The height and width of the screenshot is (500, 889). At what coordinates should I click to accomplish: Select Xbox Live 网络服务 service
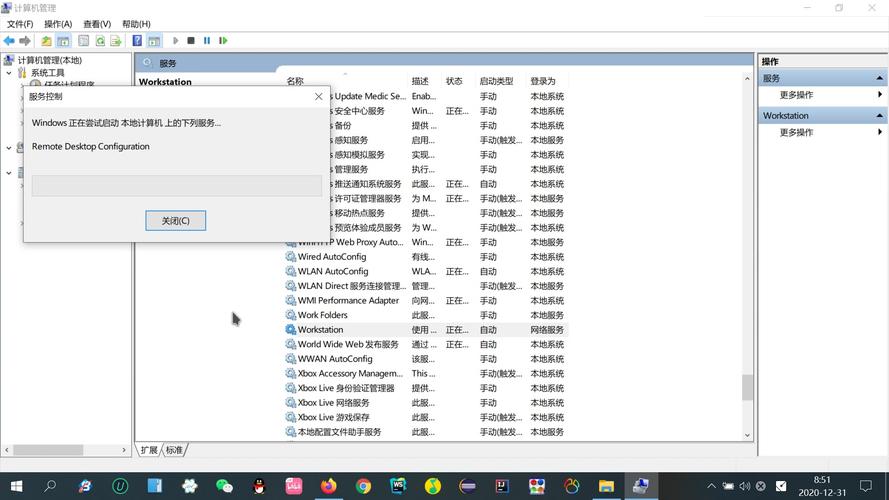click(333, 403)
